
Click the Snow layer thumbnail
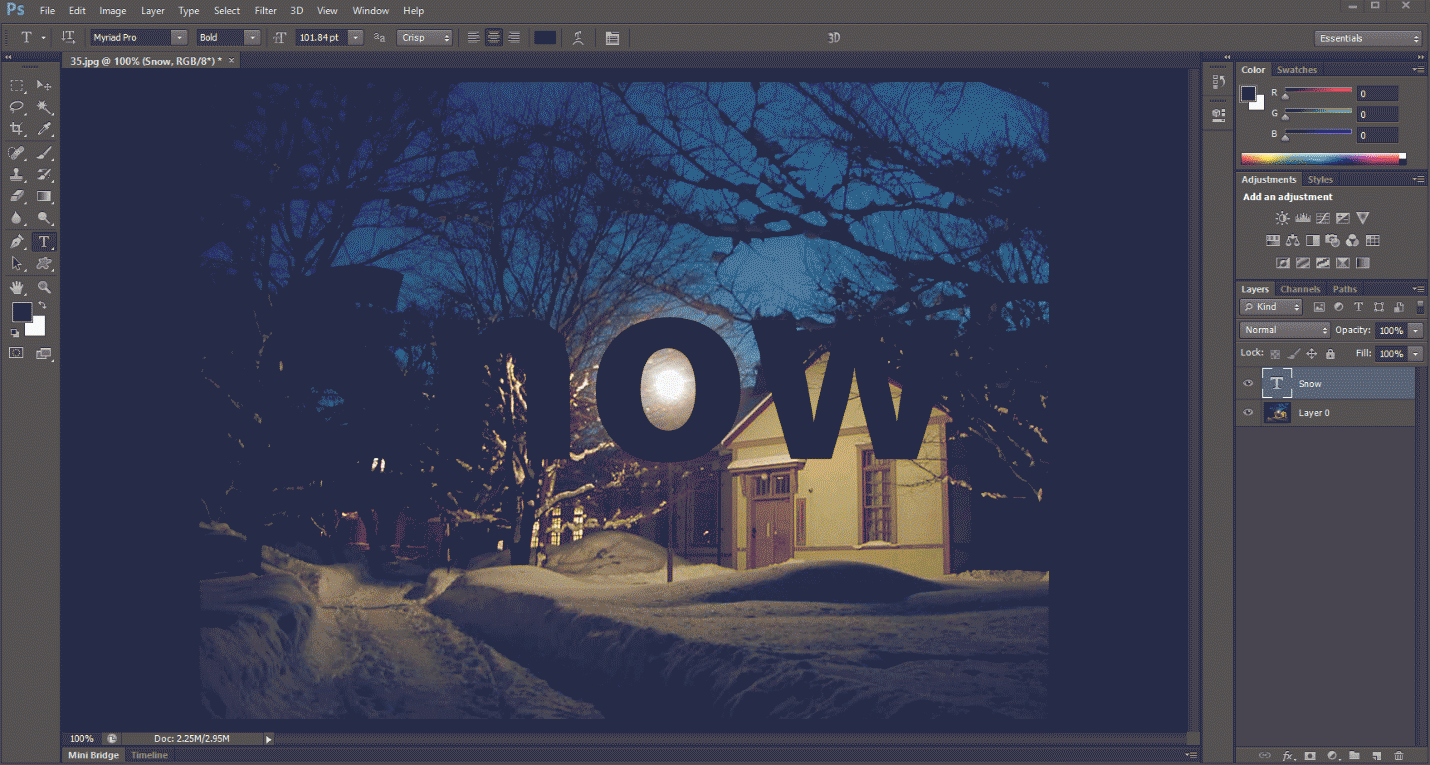1277,383
